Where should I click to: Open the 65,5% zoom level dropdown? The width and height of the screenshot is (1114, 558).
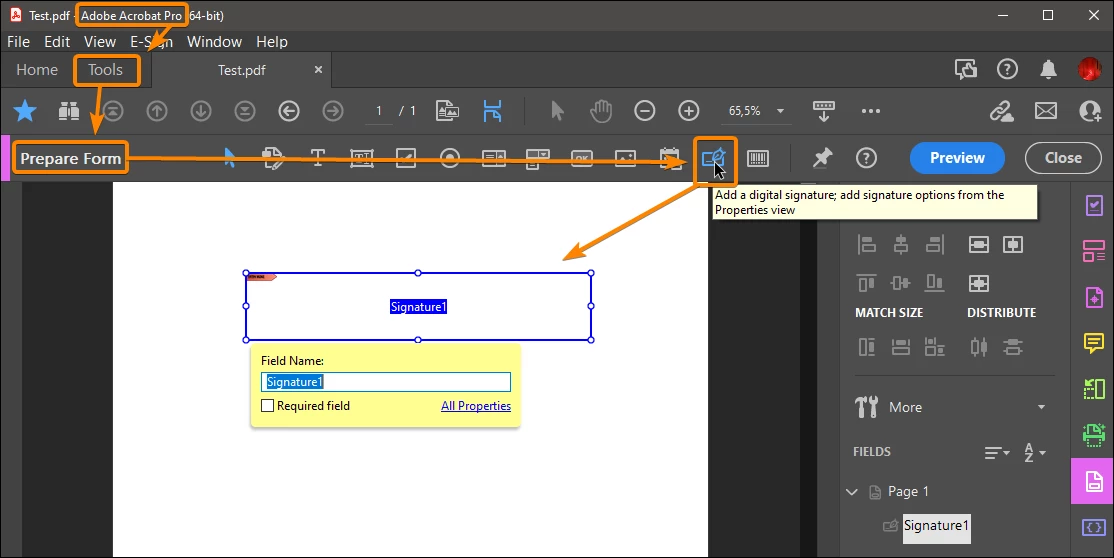(780, 111)
